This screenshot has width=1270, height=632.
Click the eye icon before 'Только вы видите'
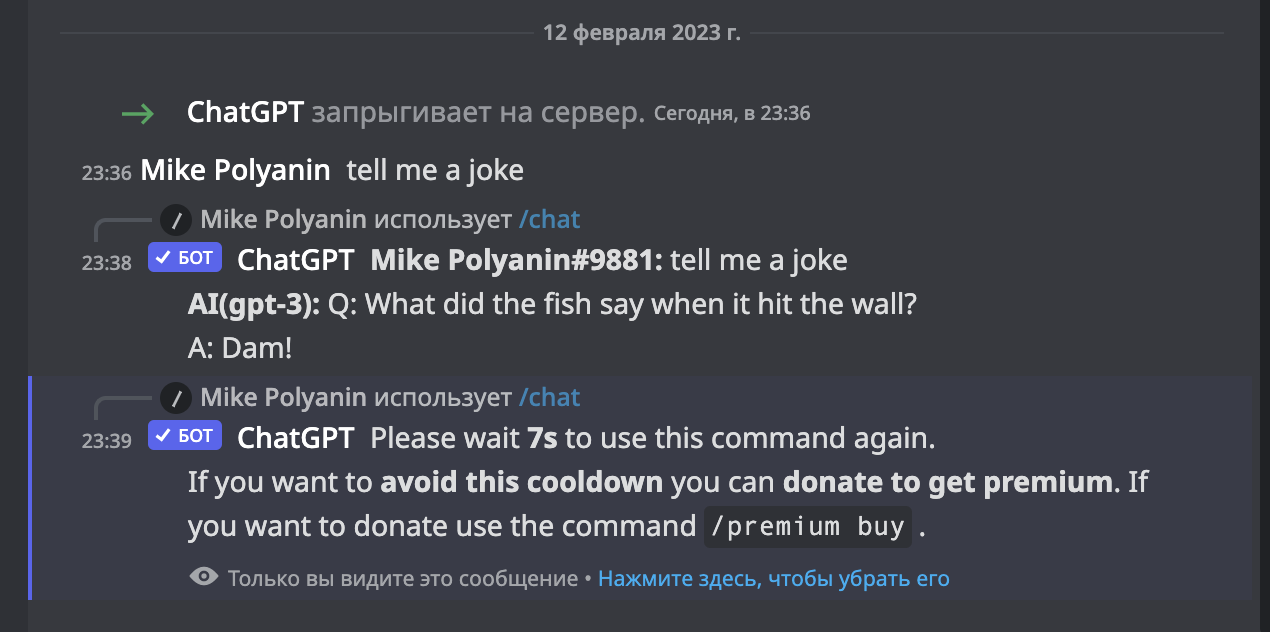[x=204, y=577]
